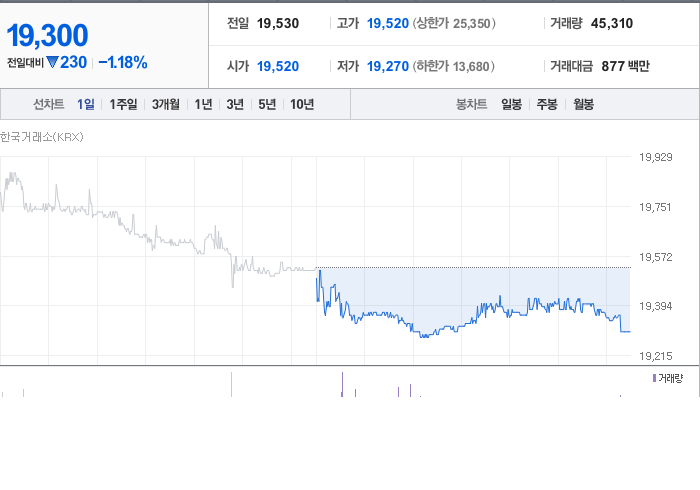Display the 10년 line chart
The width and height of the screenshot is (700, 490).
point(302,104)
